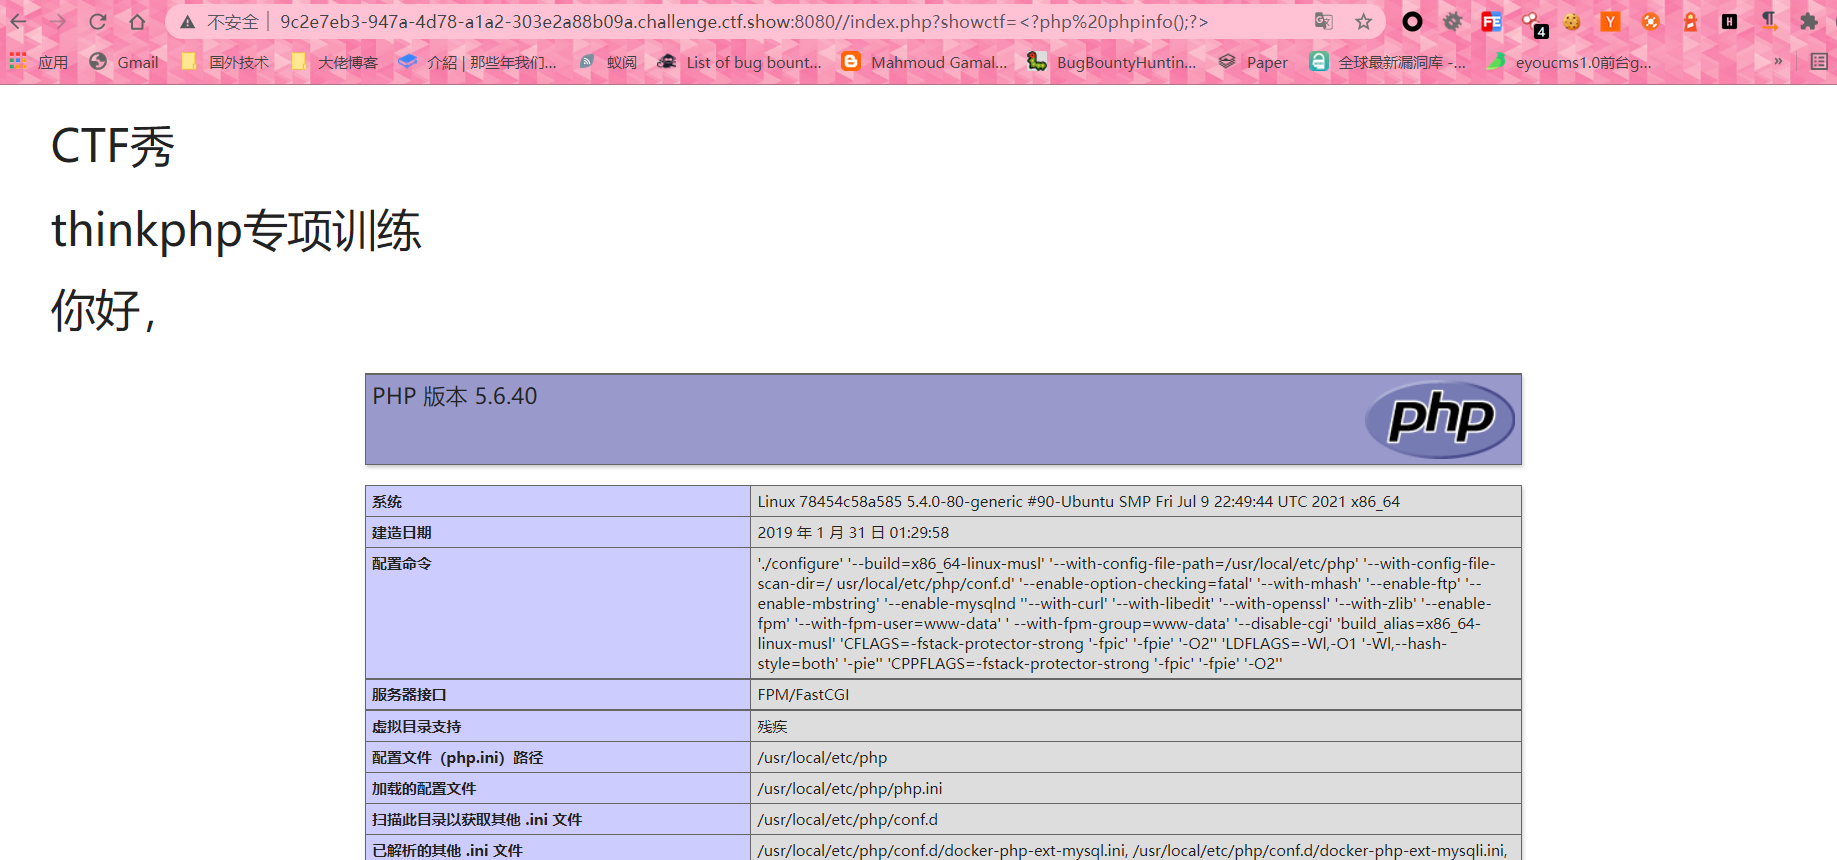Image resolution: width=1837 pixels, height=860 pixels.
Task: Click the address bar URL text
Action: pos(743,22)
